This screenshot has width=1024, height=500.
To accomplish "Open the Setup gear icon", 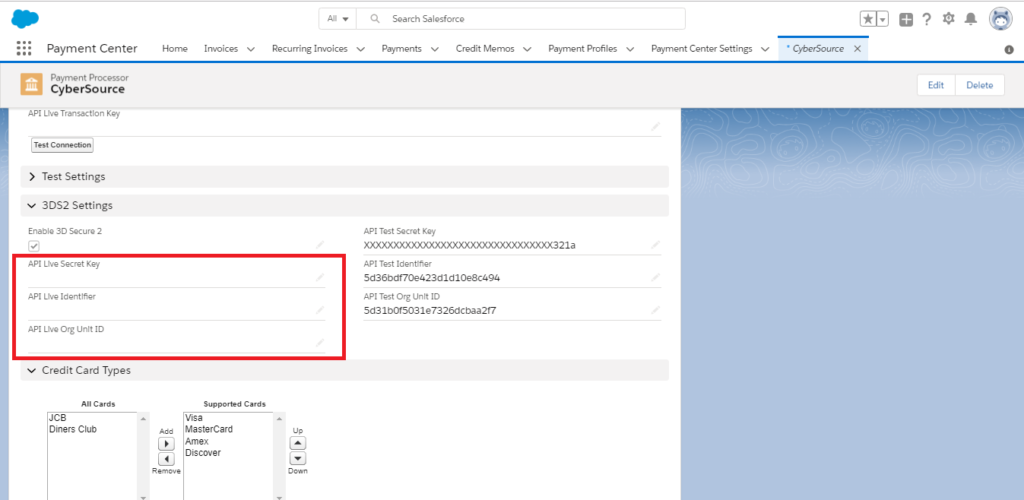I will click(949, 19).
